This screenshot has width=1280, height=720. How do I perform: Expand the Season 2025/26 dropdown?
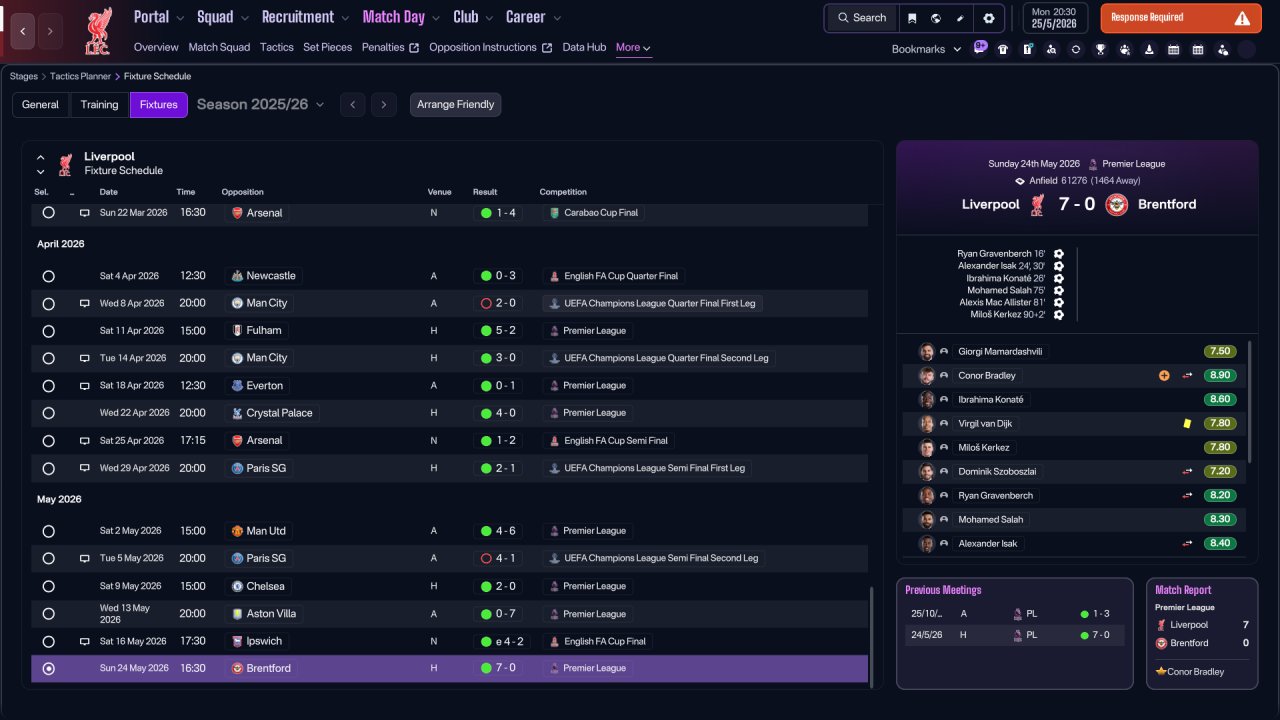coord(260,104)
